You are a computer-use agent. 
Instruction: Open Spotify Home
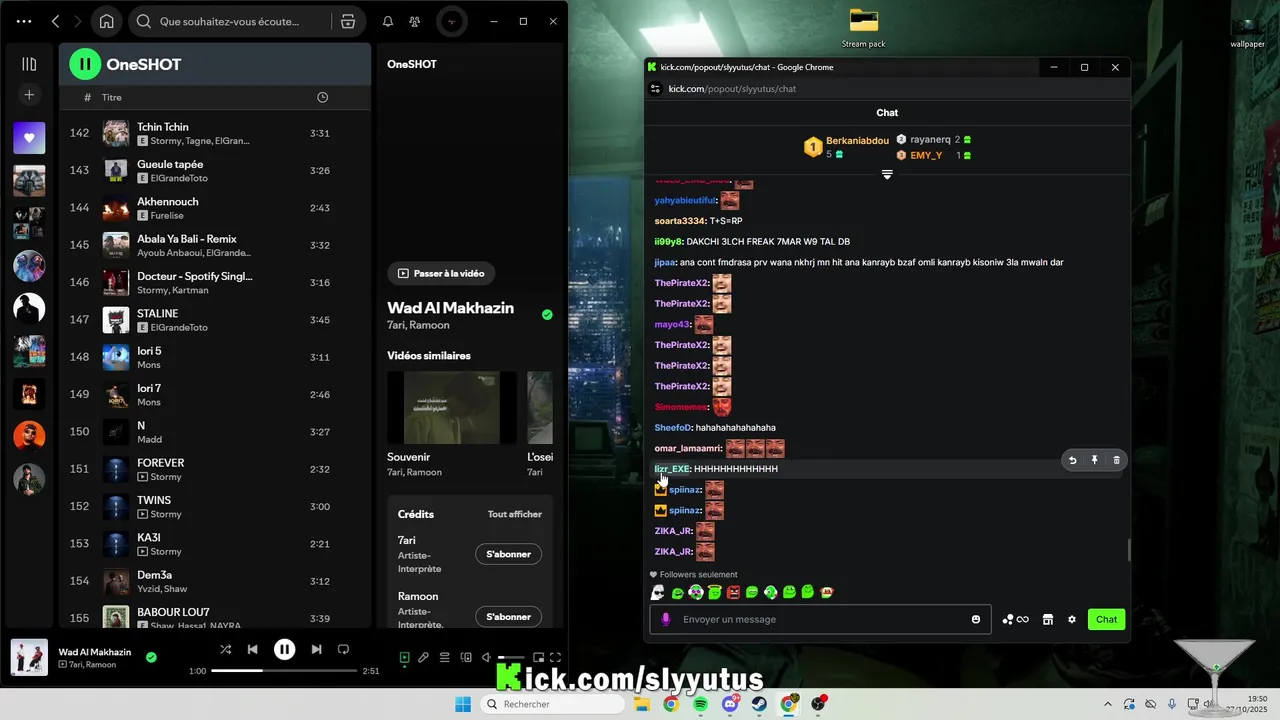[106, 21]
